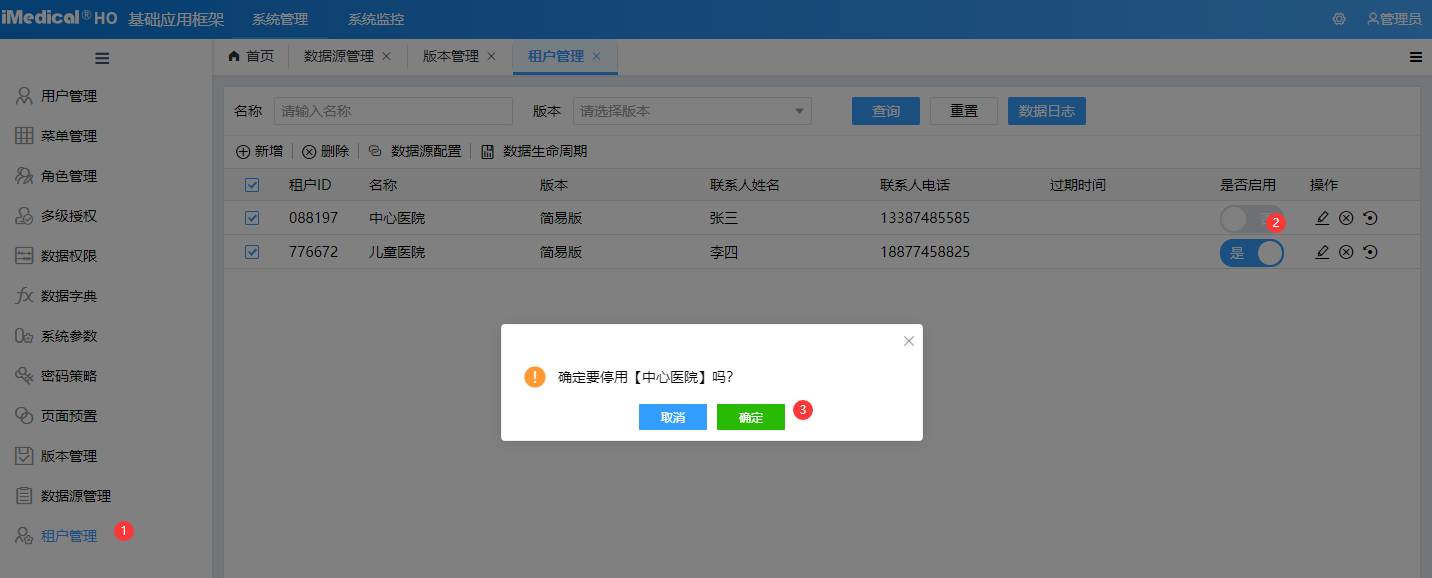Uncheck the checkbox for tenant 088197
Viewport: 1432px width, 578px height.
click(252, 217)
